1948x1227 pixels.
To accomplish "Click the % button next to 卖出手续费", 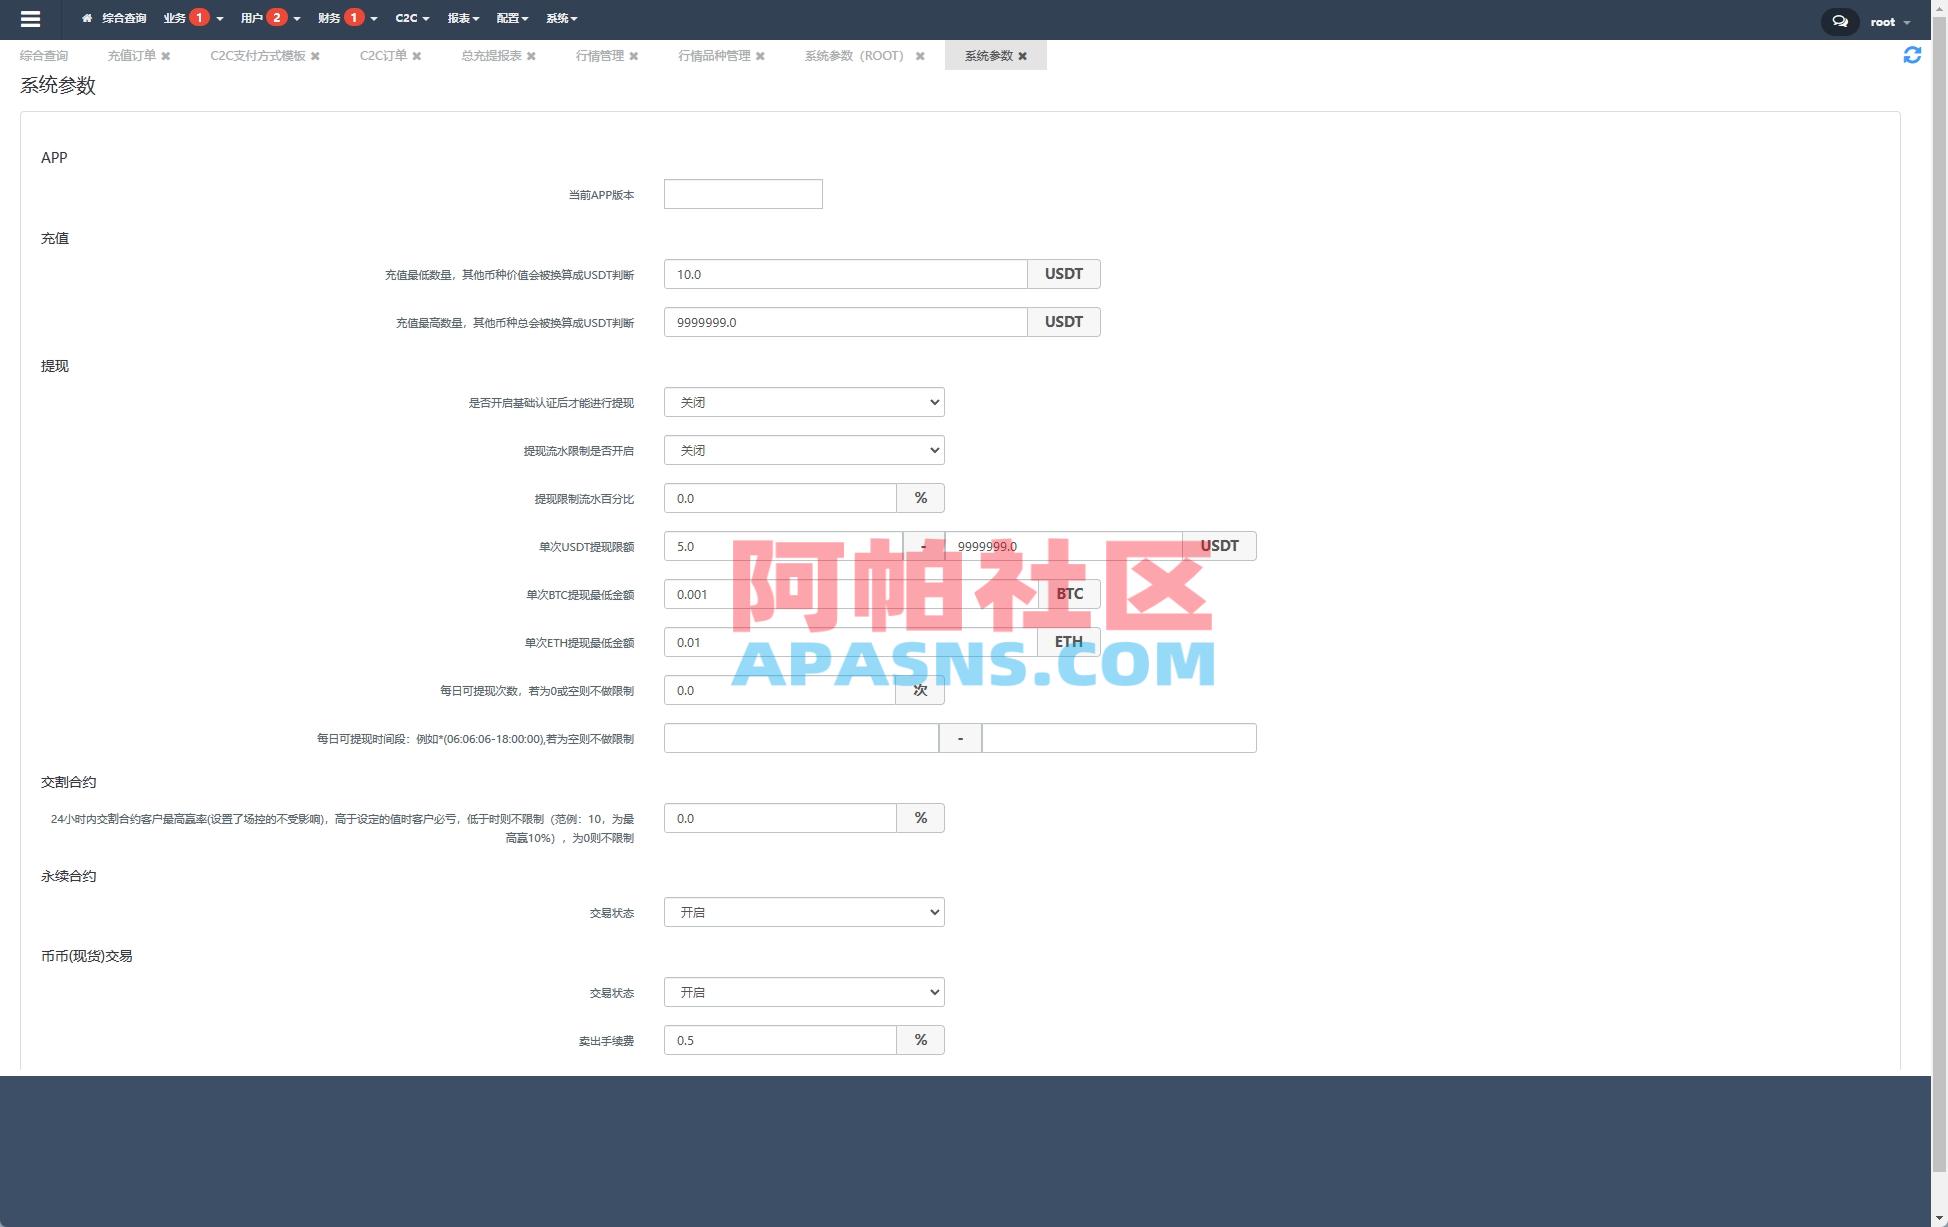I will point(919,1039).
